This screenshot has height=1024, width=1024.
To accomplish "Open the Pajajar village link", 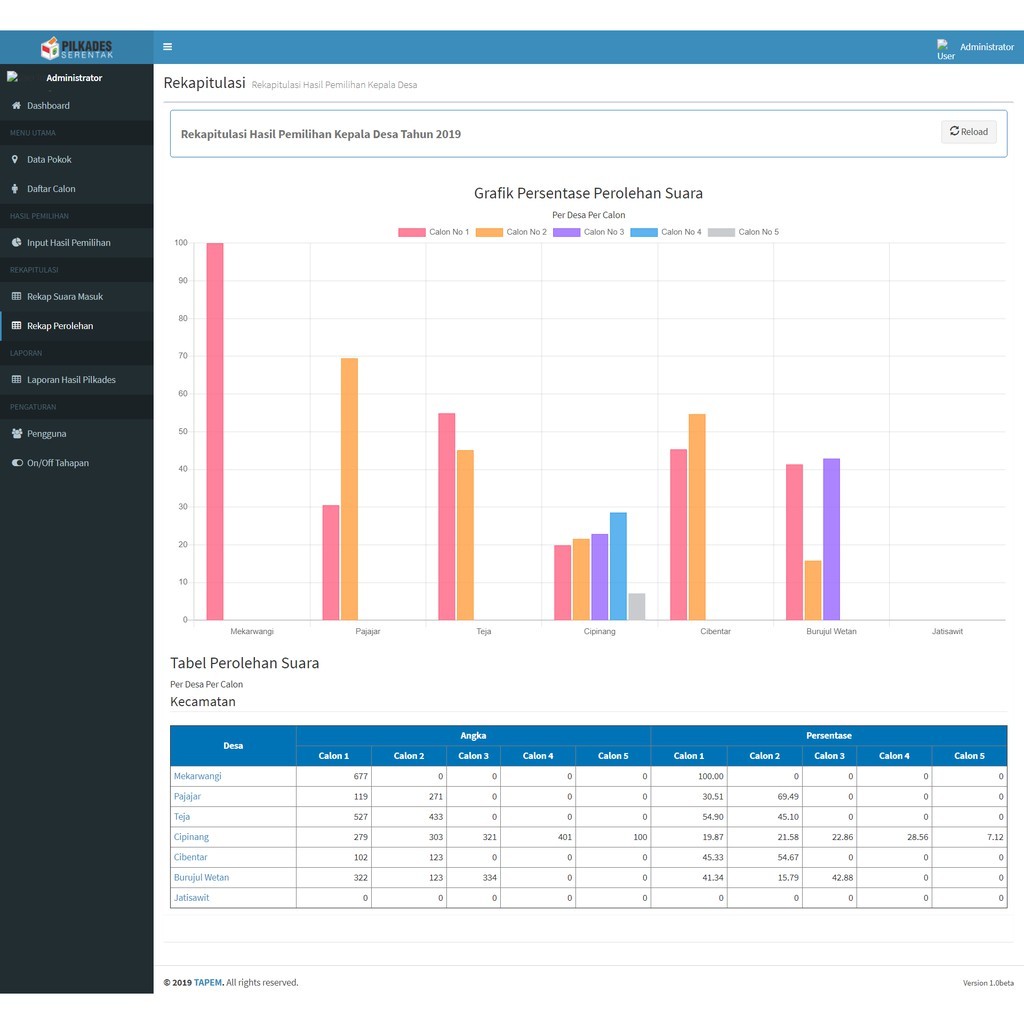I will point(187,796).
